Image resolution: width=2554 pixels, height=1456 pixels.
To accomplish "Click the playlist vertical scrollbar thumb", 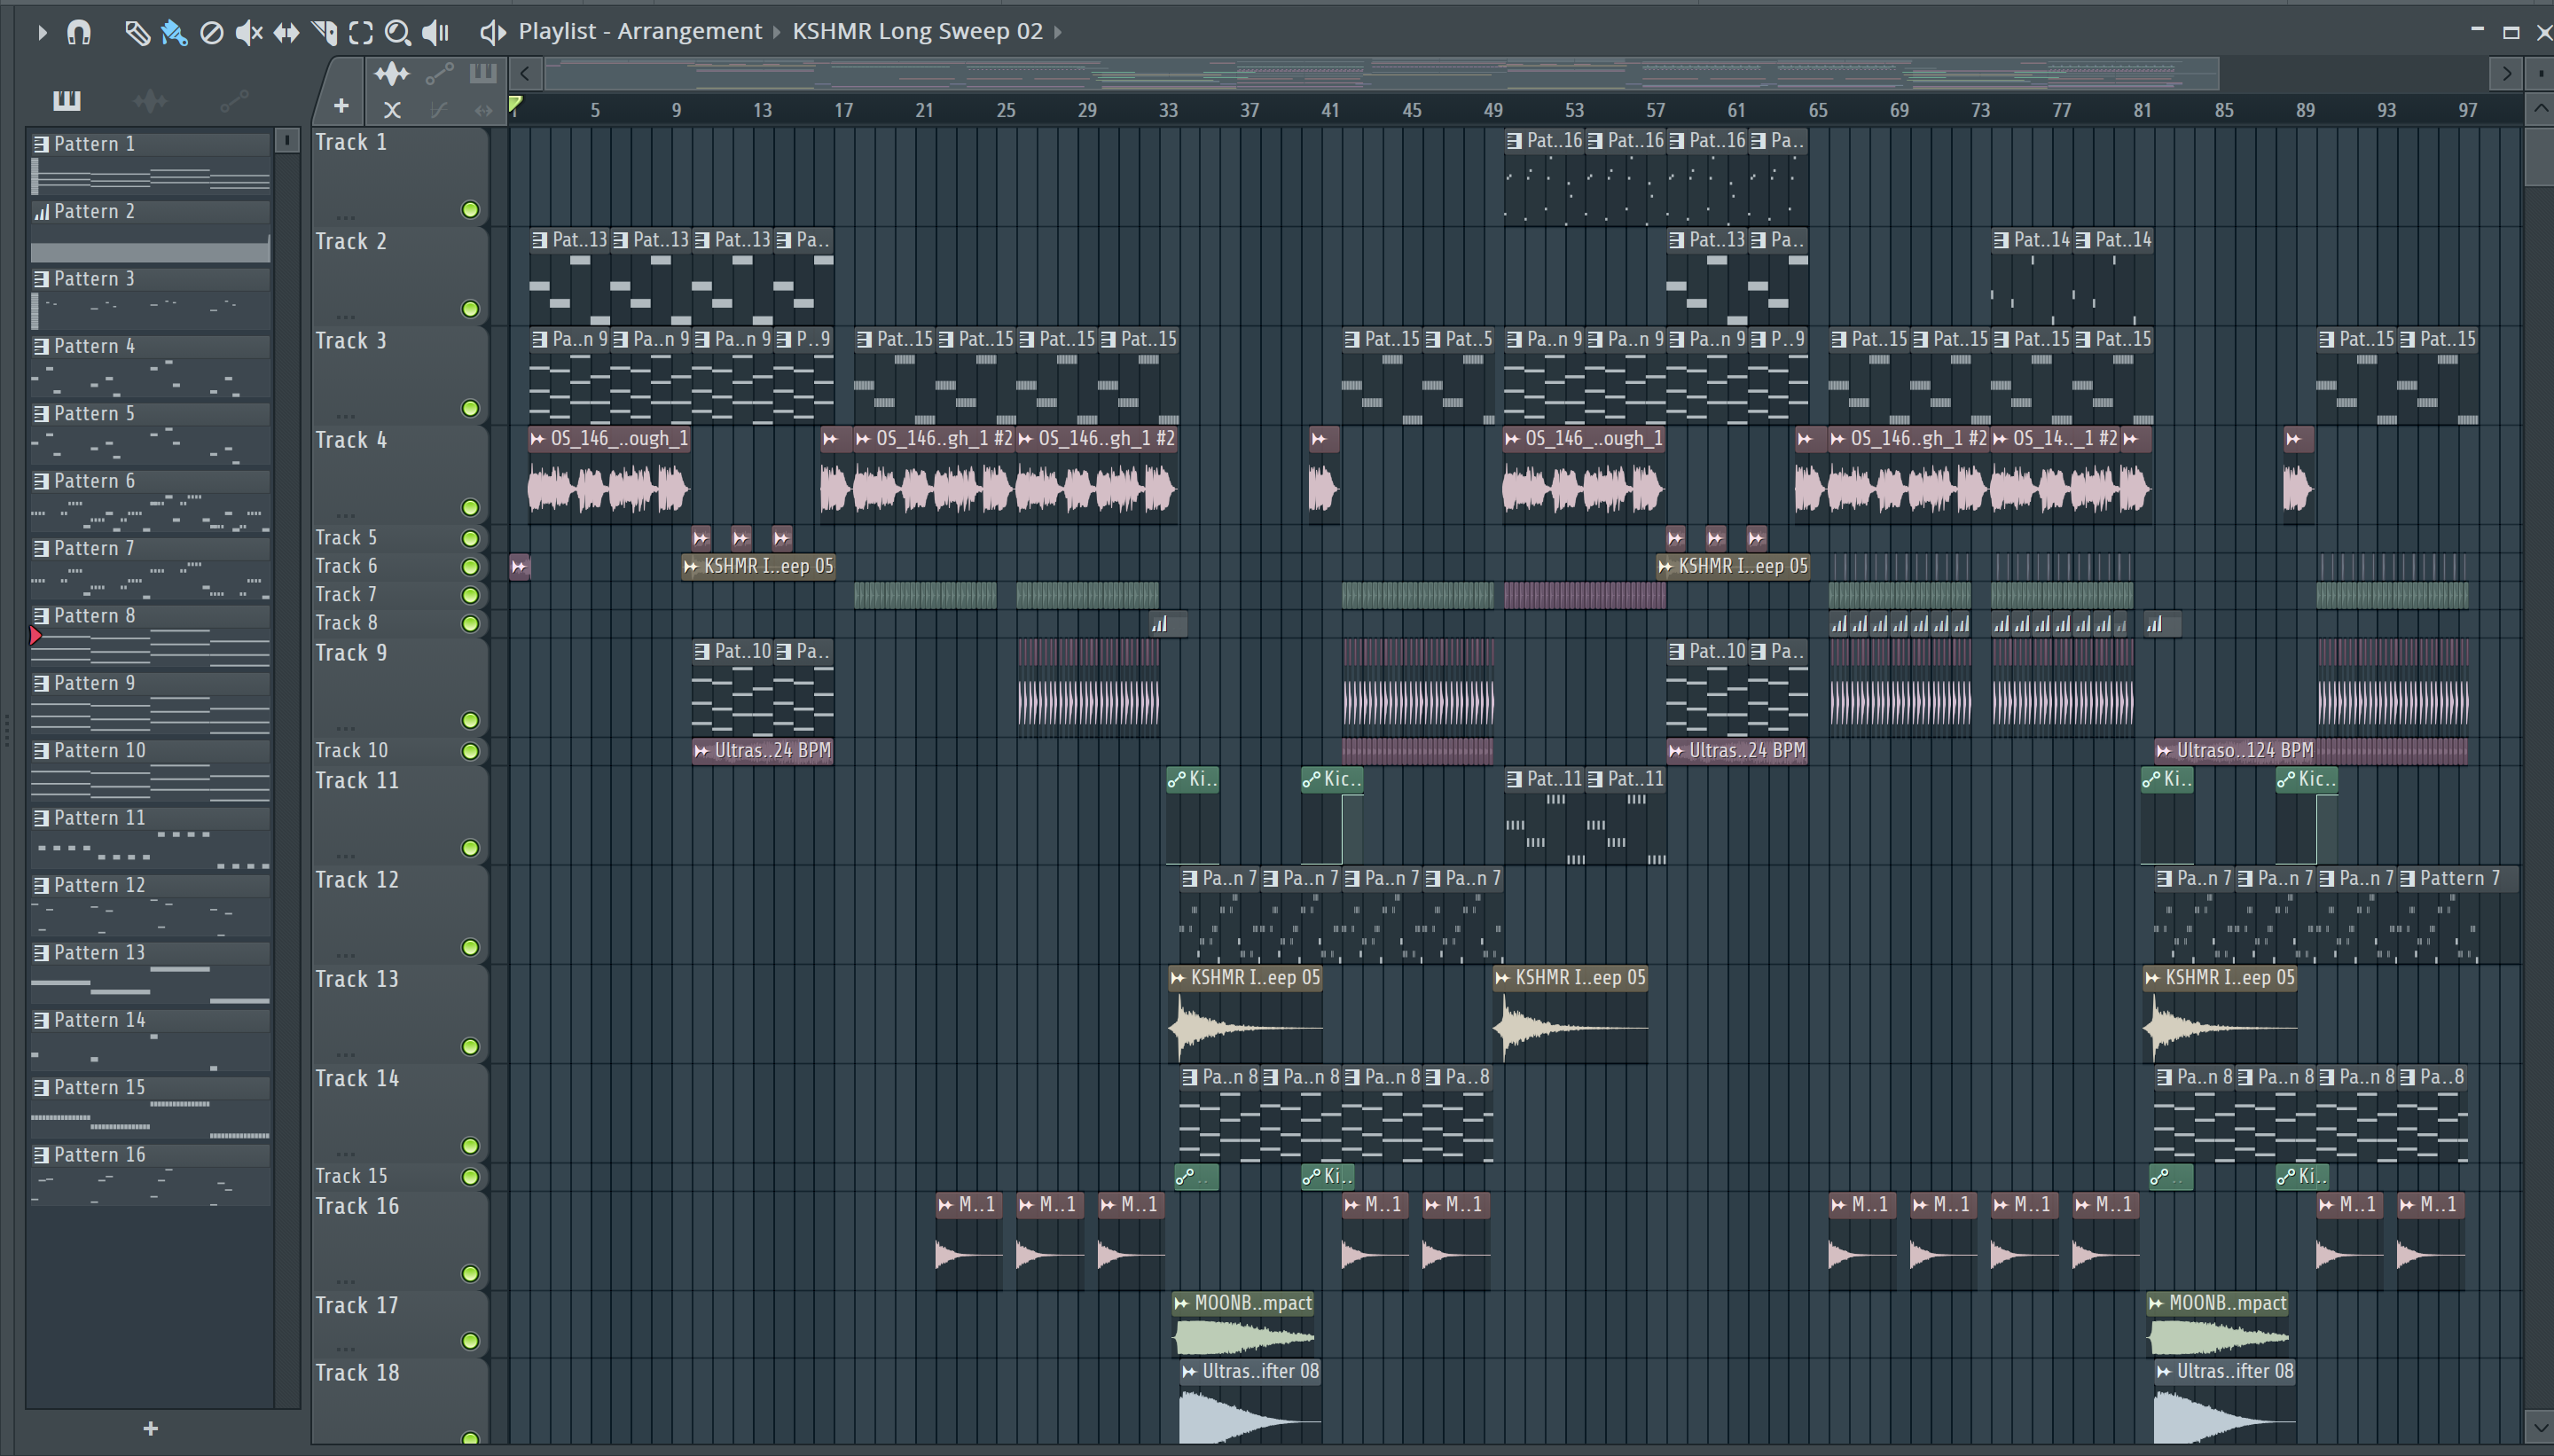I will (x=2539, y=155).
